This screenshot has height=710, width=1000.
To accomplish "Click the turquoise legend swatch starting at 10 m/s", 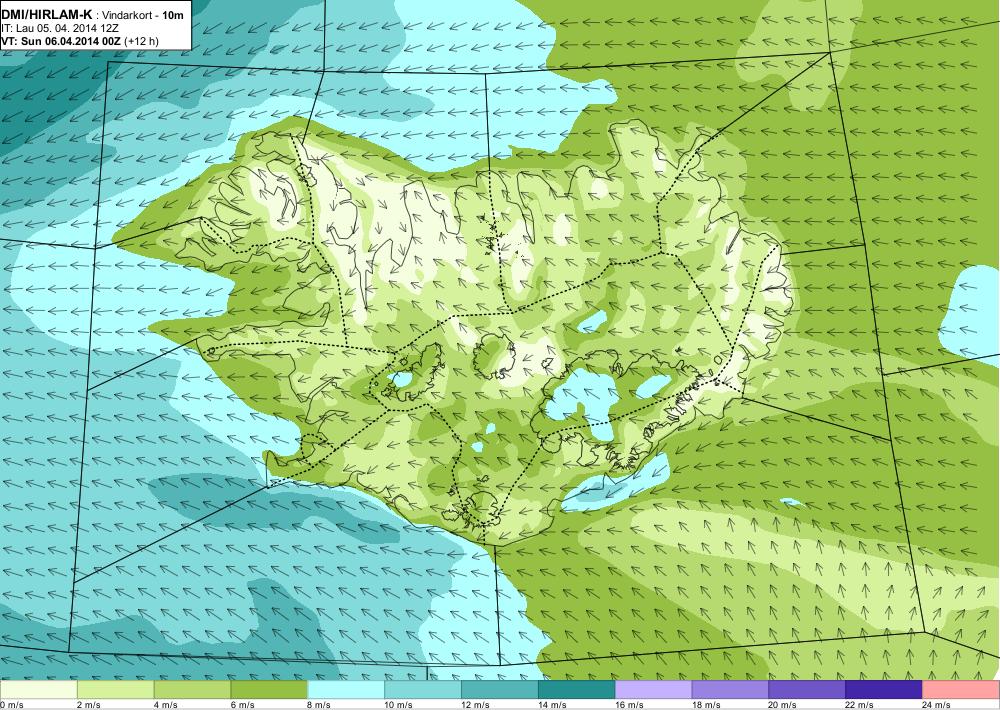I will pyautogui.click(x=423, y=690).
